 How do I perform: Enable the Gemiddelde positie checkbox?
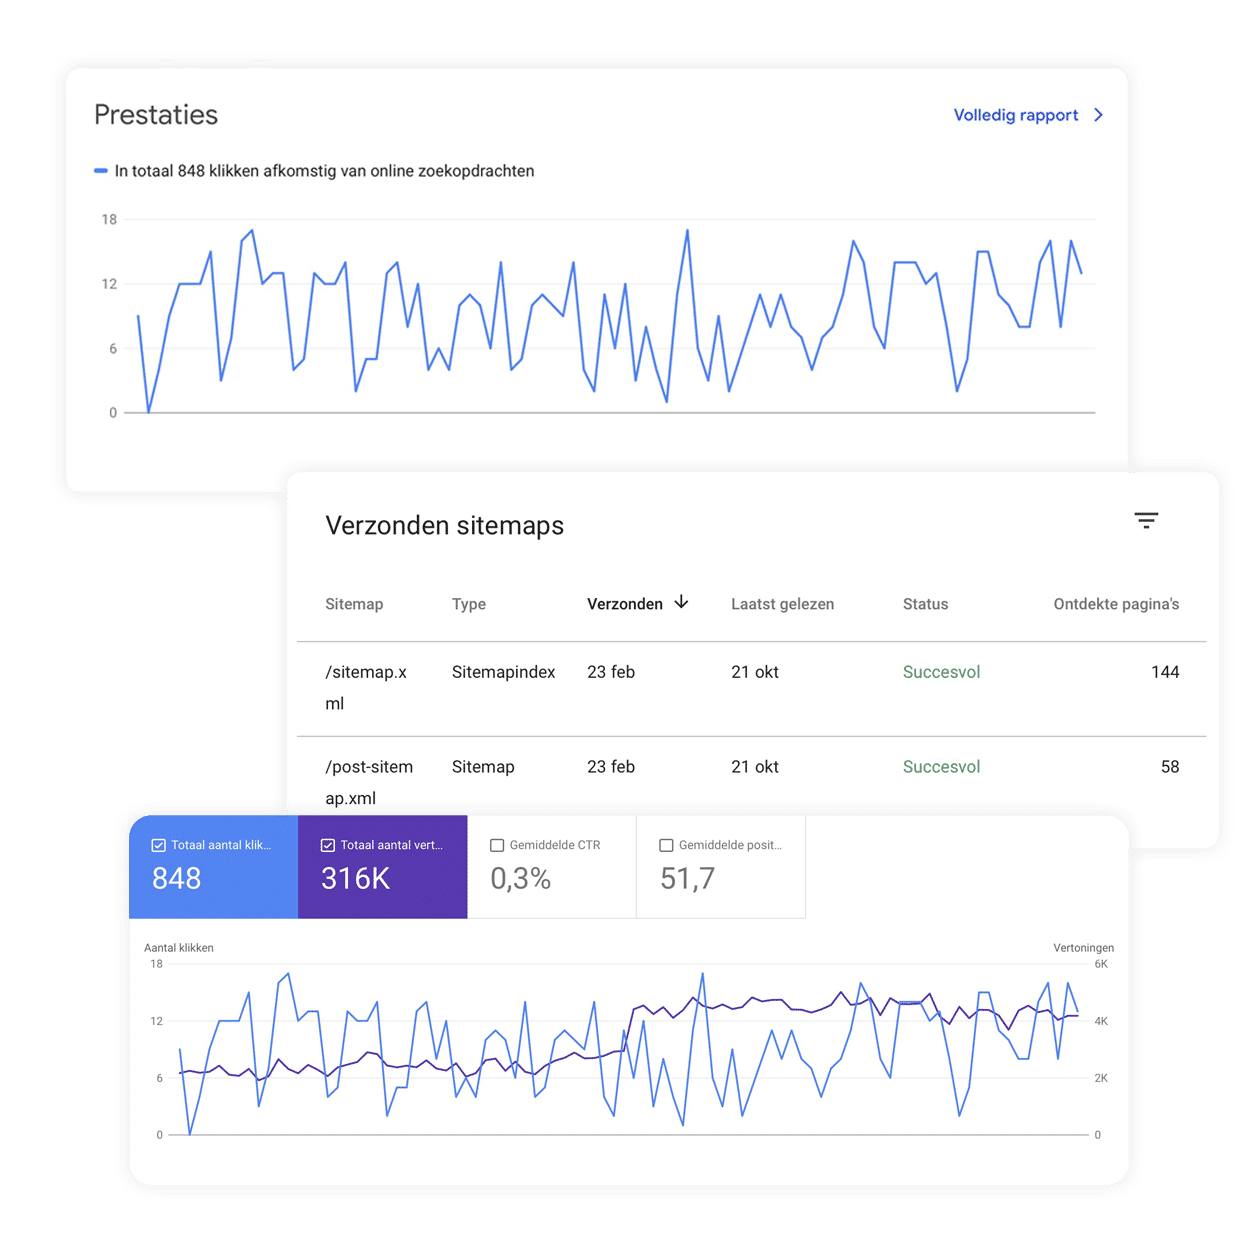click(x=666, y=845)
